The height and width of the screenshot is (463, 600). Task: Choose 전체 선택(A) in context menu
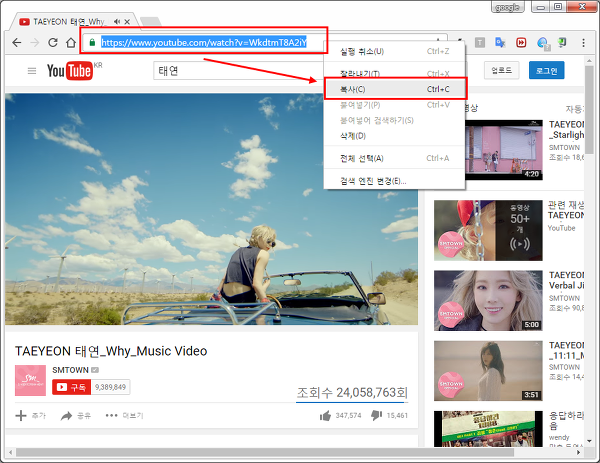click(x=395, y=158)
